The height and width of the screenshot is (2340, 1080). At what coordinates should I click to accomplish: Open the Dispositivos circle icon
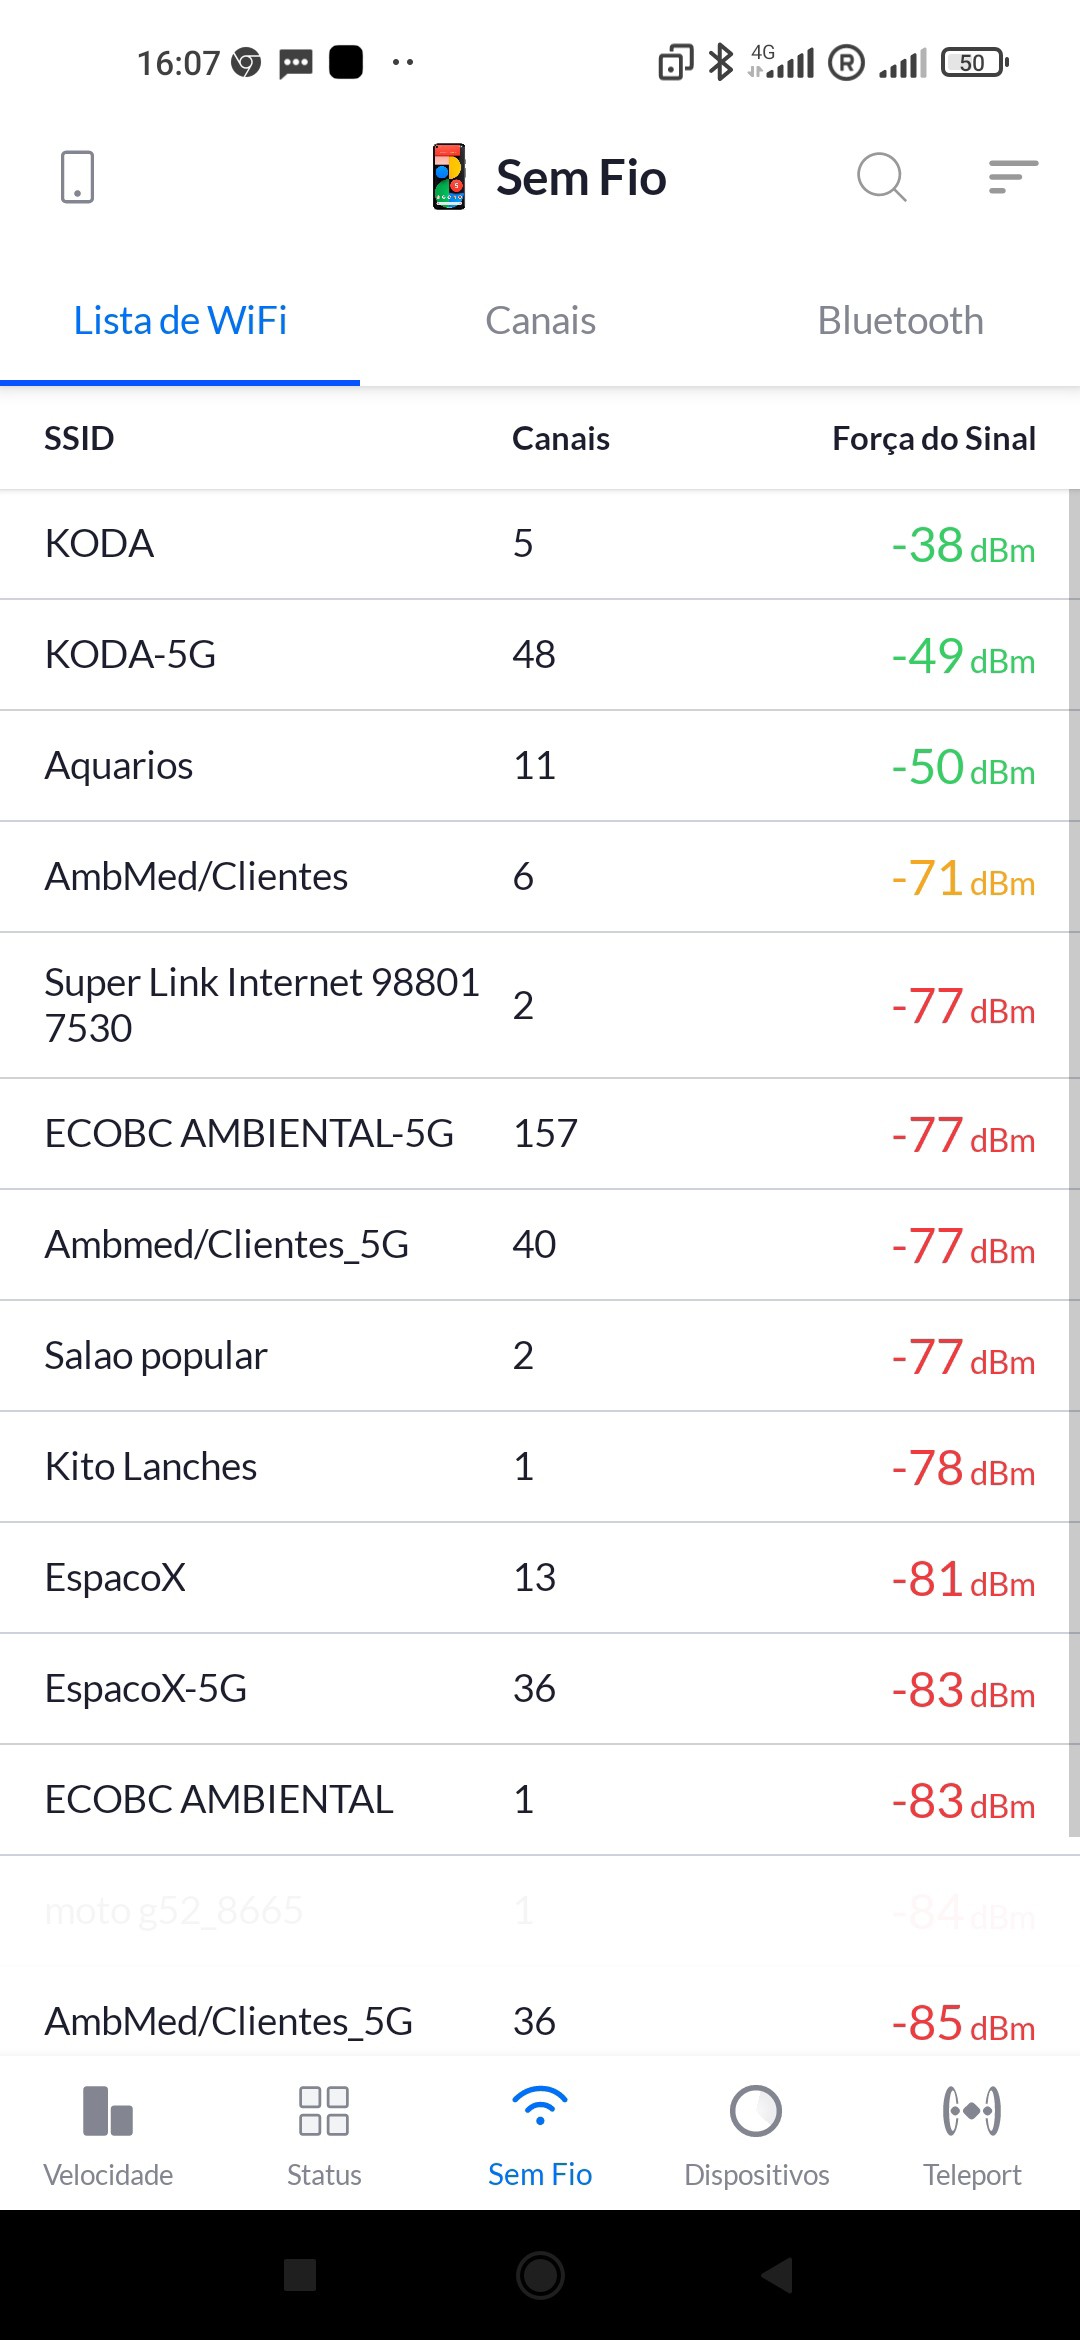[x=756, y=2111]
